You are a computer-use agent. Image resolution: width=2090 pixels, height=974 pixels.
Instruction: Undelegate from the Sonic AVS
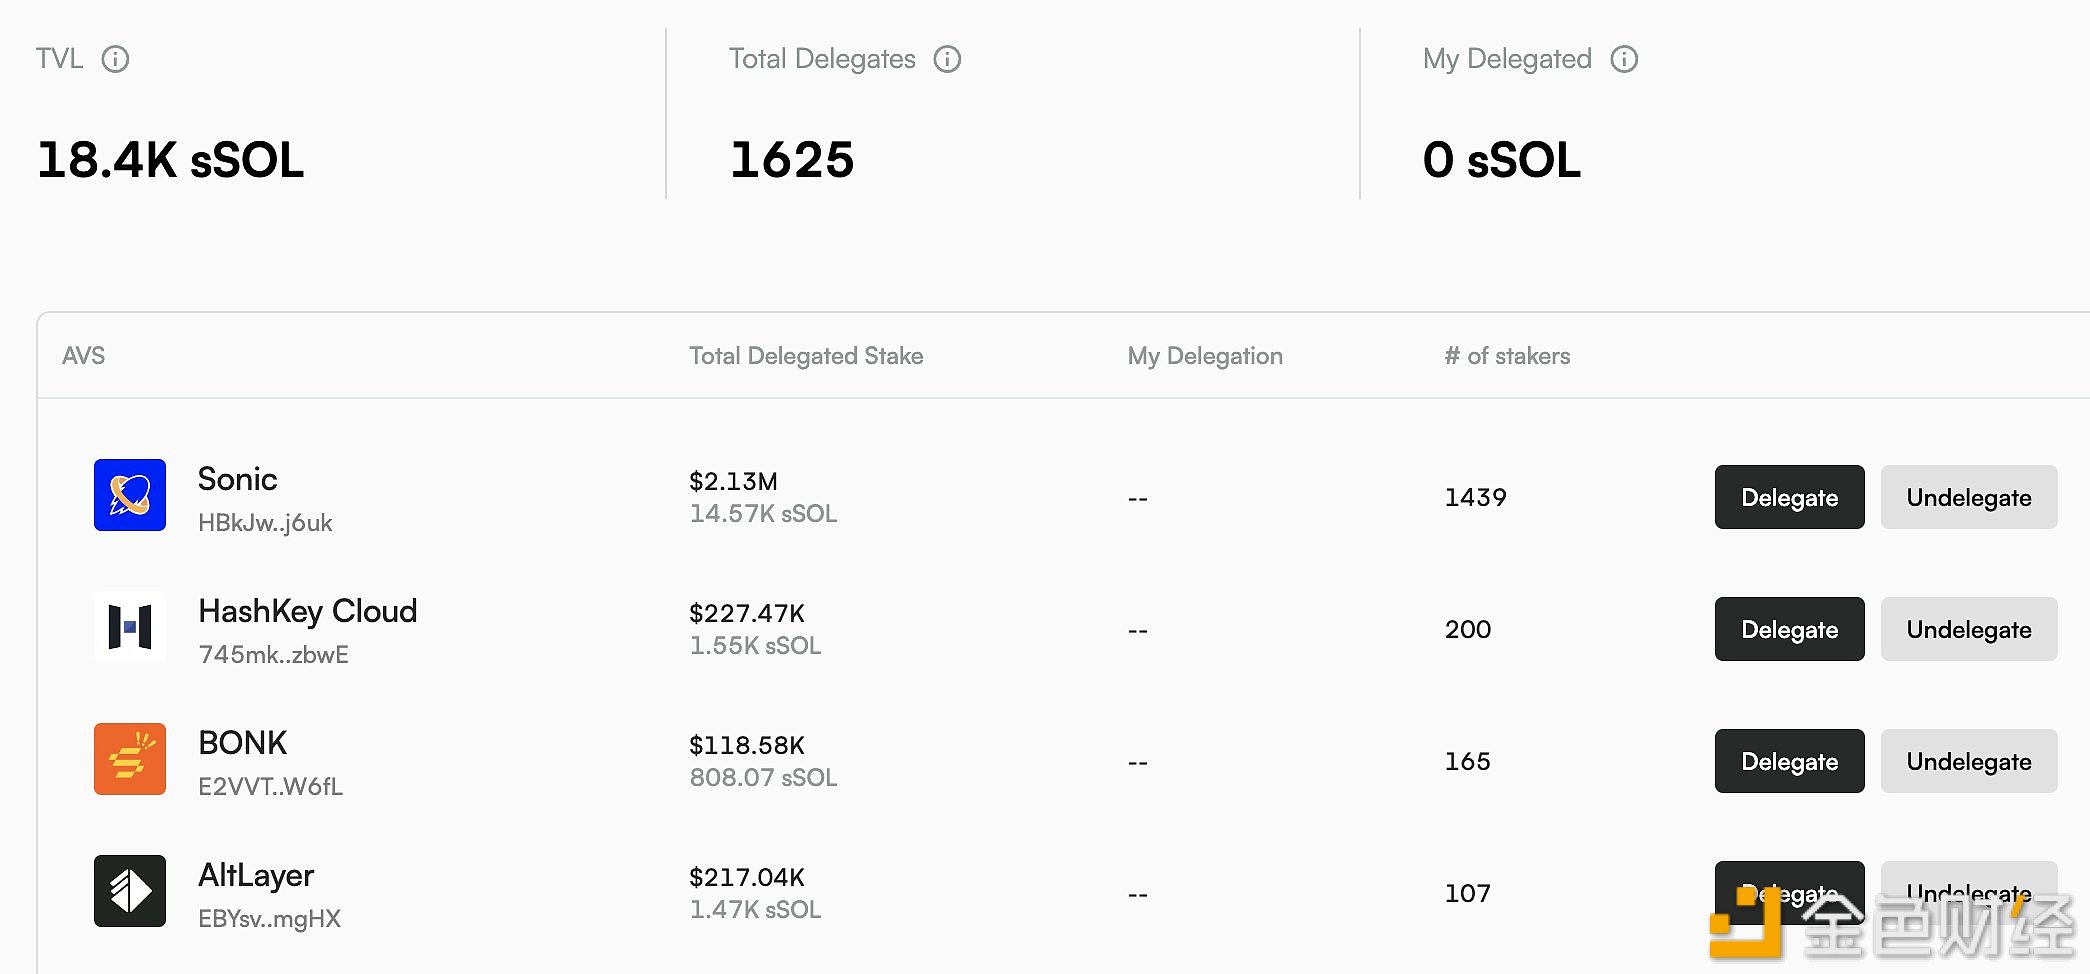(1968, 497)
